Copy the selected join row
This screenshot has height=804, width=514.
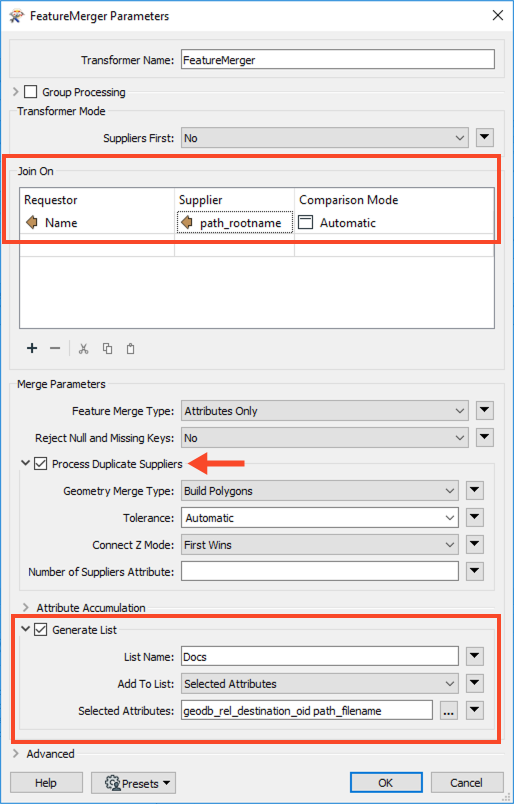[x=107, y=349]
